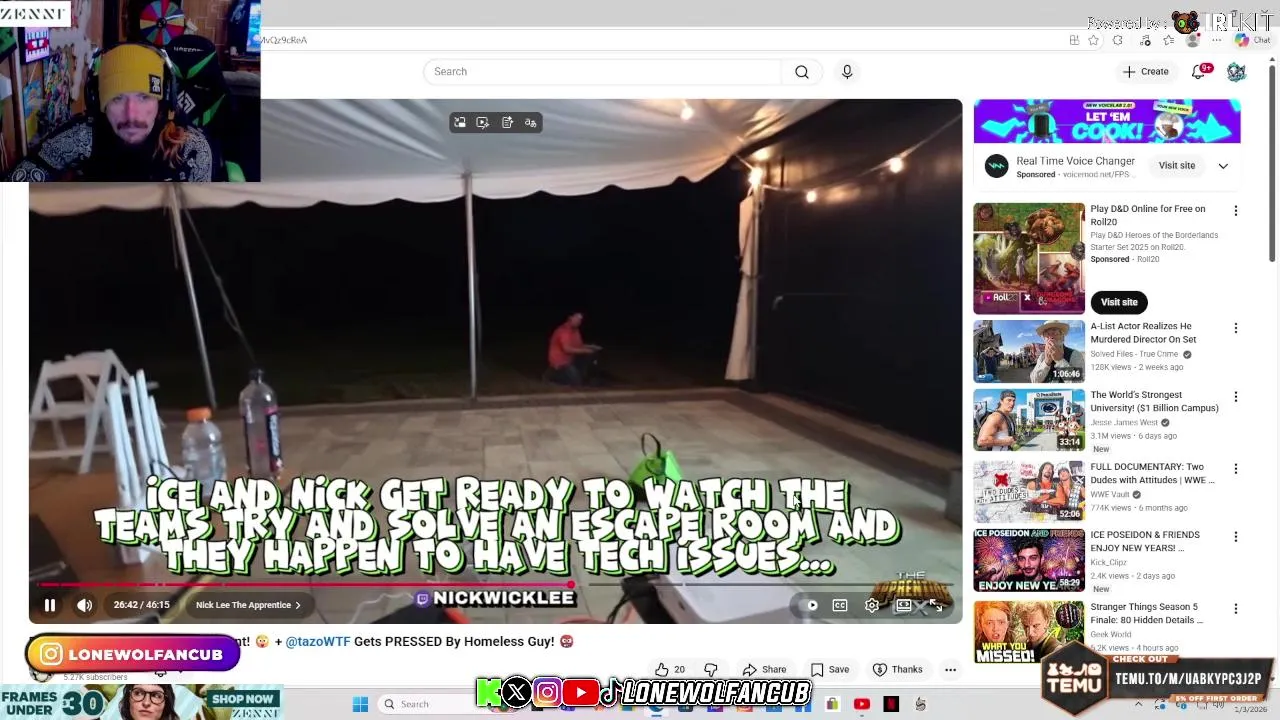1280x720 pixels.
Task: Like the video with the thumbs up
Action: 671,669
